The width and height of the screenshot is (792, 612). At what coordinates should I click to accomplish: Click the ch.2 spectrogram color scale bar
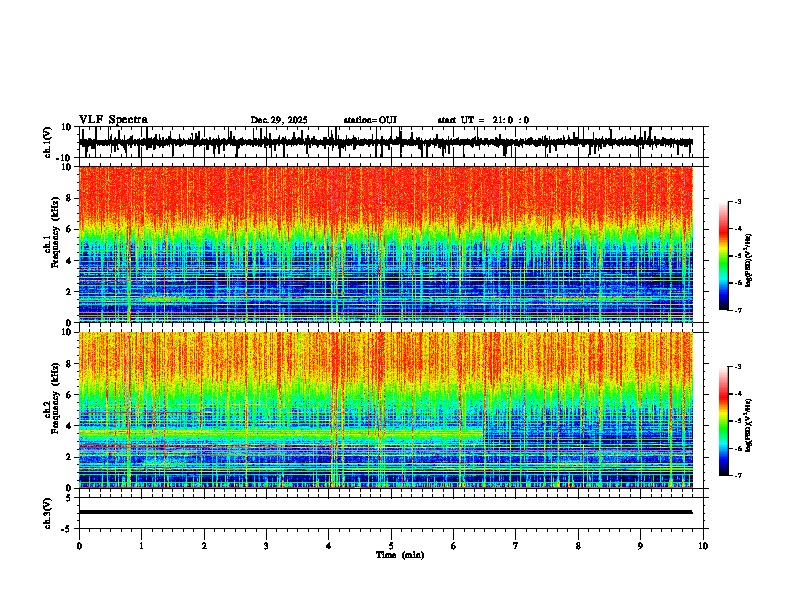click(724, 421)
